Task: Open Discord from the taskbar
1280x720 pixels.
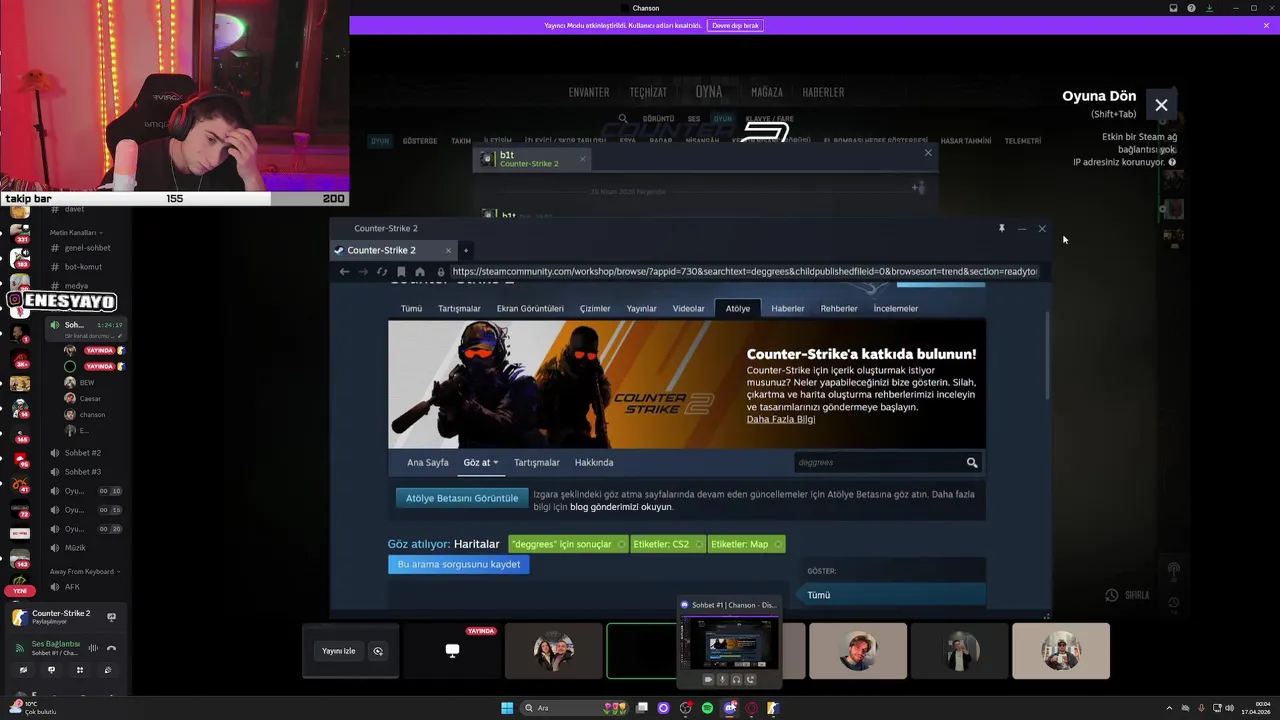Action: coord(729,708)
